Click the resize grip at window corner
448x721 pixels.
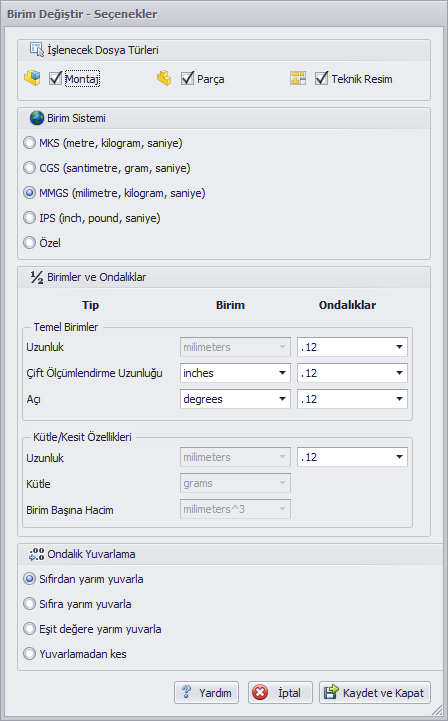tap(438, 711)
